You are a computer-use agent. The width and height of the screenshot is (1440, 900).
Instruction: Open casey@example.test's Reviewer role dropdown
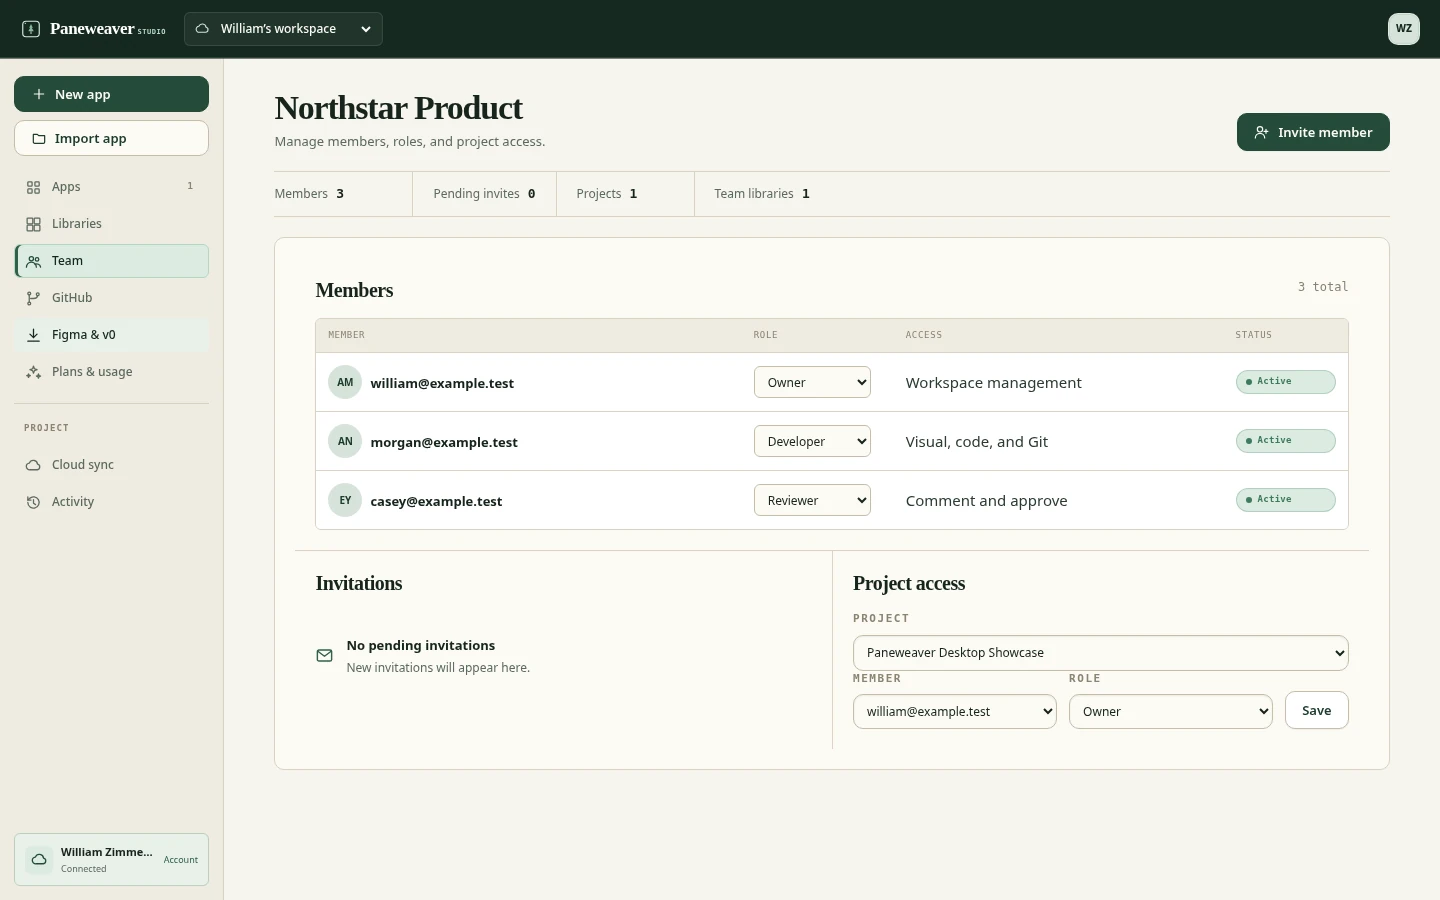click(812, 500)
